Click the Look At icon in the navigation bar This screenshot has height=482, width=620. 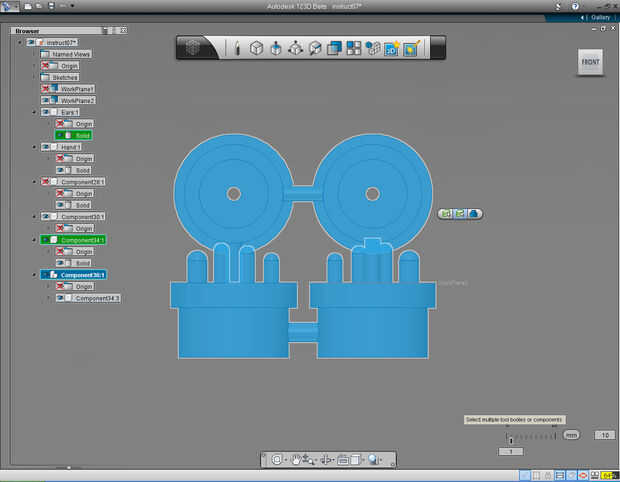(325, 460)
